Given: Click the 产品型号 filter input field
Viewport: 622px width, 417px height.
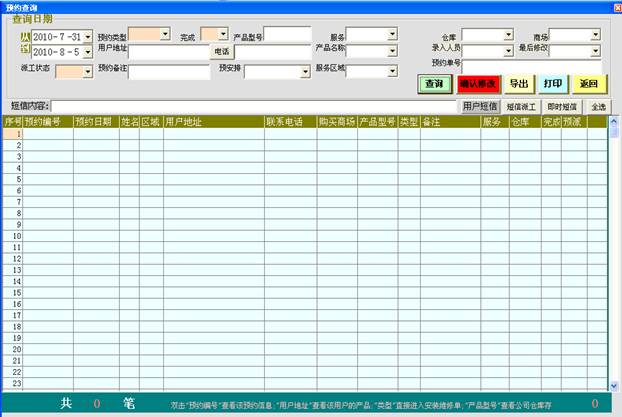Looking at the screenshot, I should click(287, 34).
